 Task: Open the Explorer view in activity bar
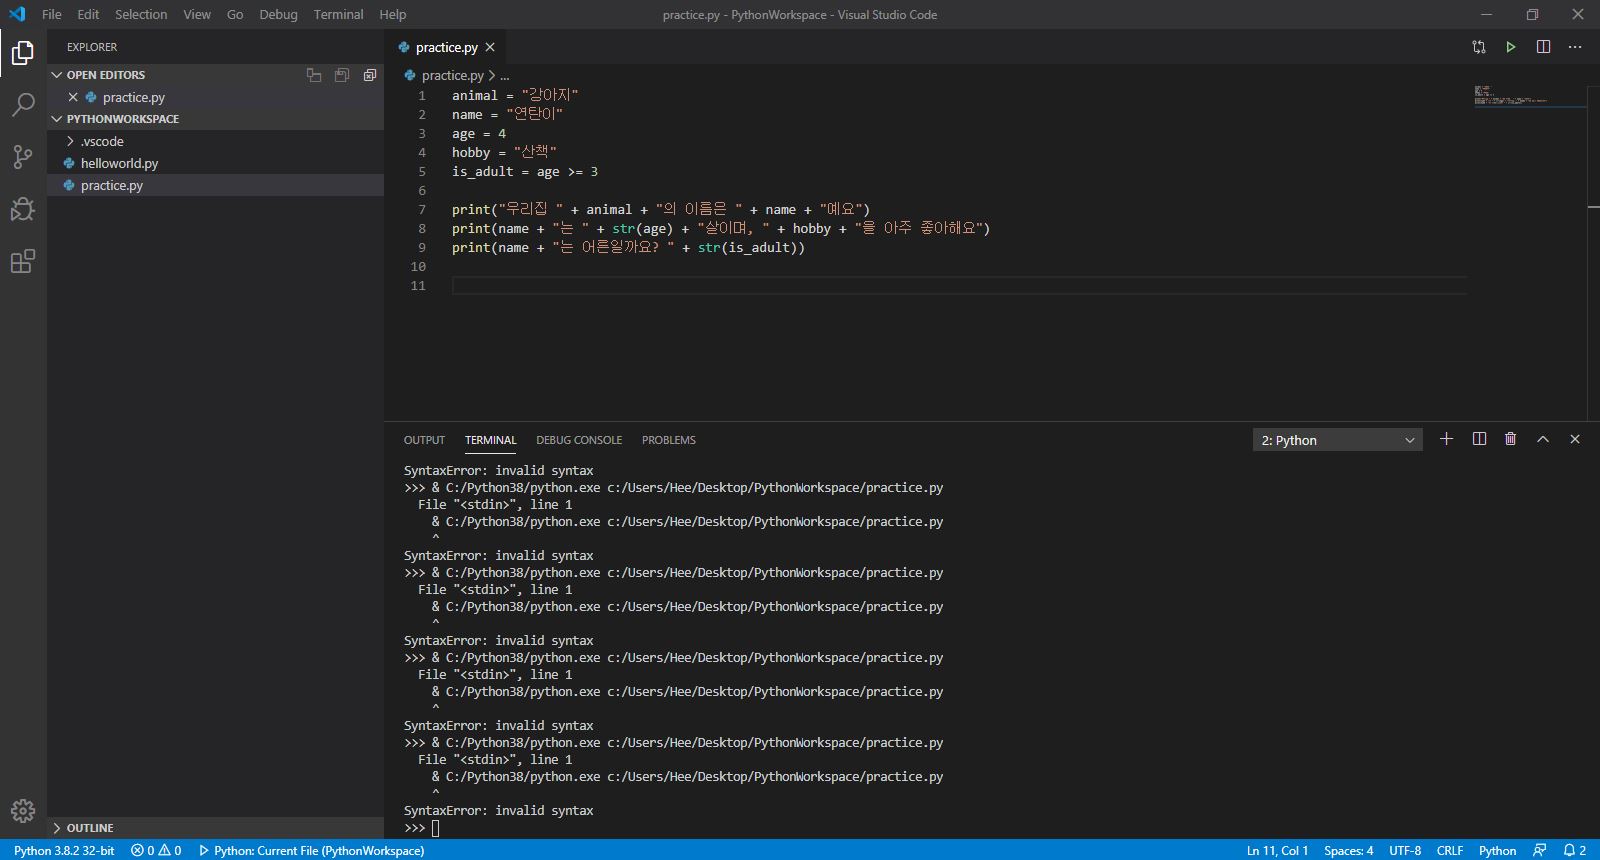[23, 52]
